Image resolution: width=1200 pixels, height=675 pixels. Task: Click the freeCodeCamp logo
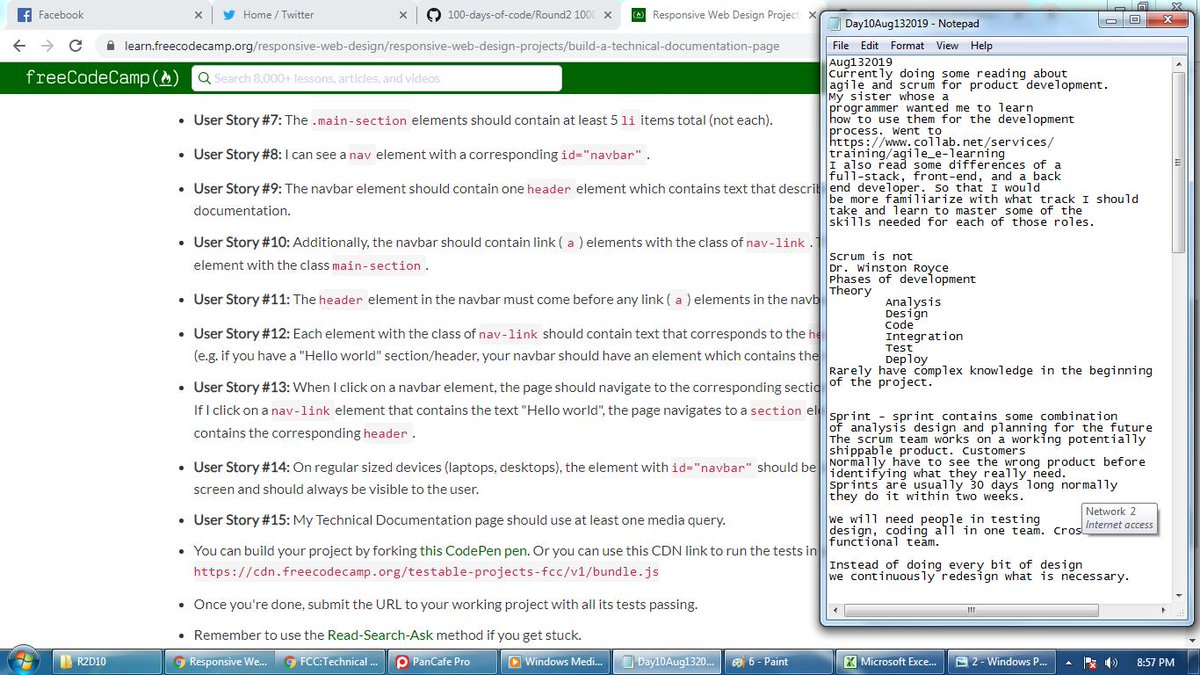pos(102,78)
